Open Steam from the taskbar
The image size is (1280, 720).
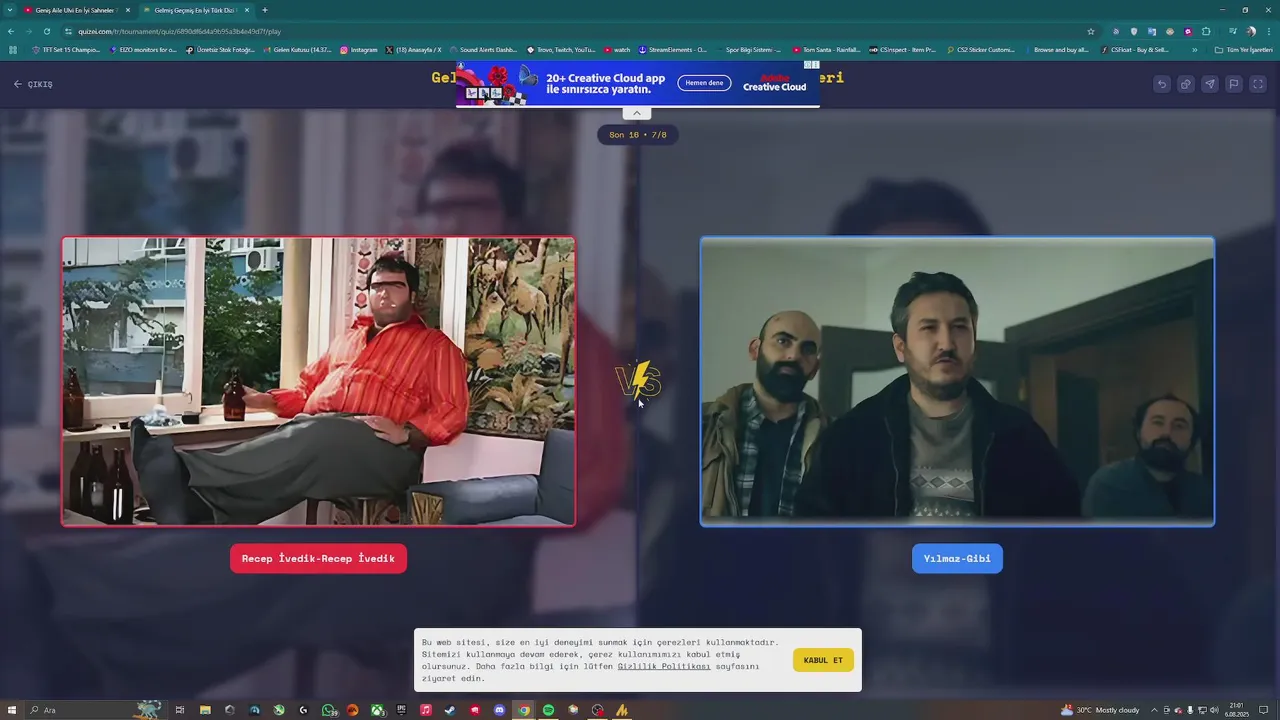point(450,710)
